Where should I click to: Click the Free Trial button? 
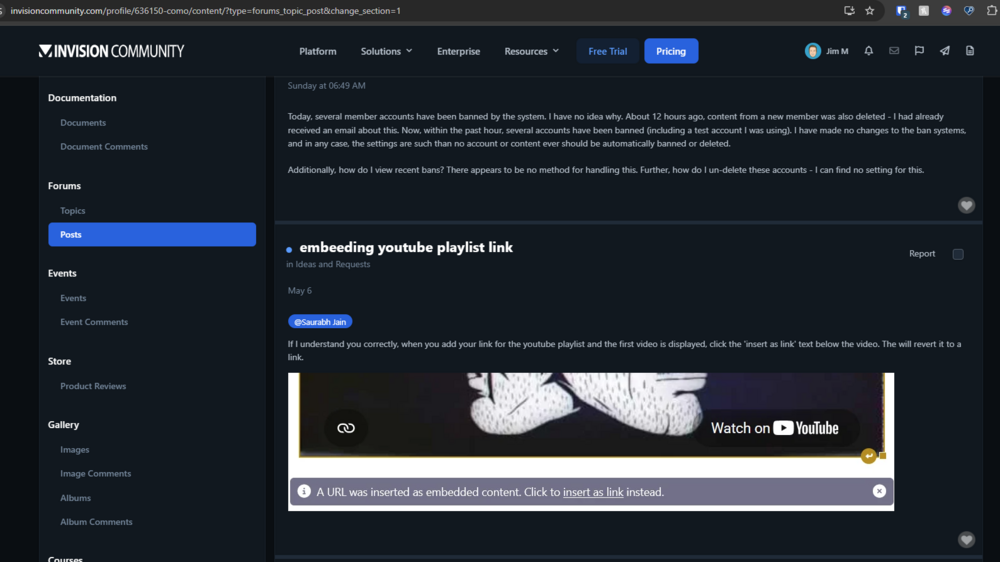coord(607,51)
